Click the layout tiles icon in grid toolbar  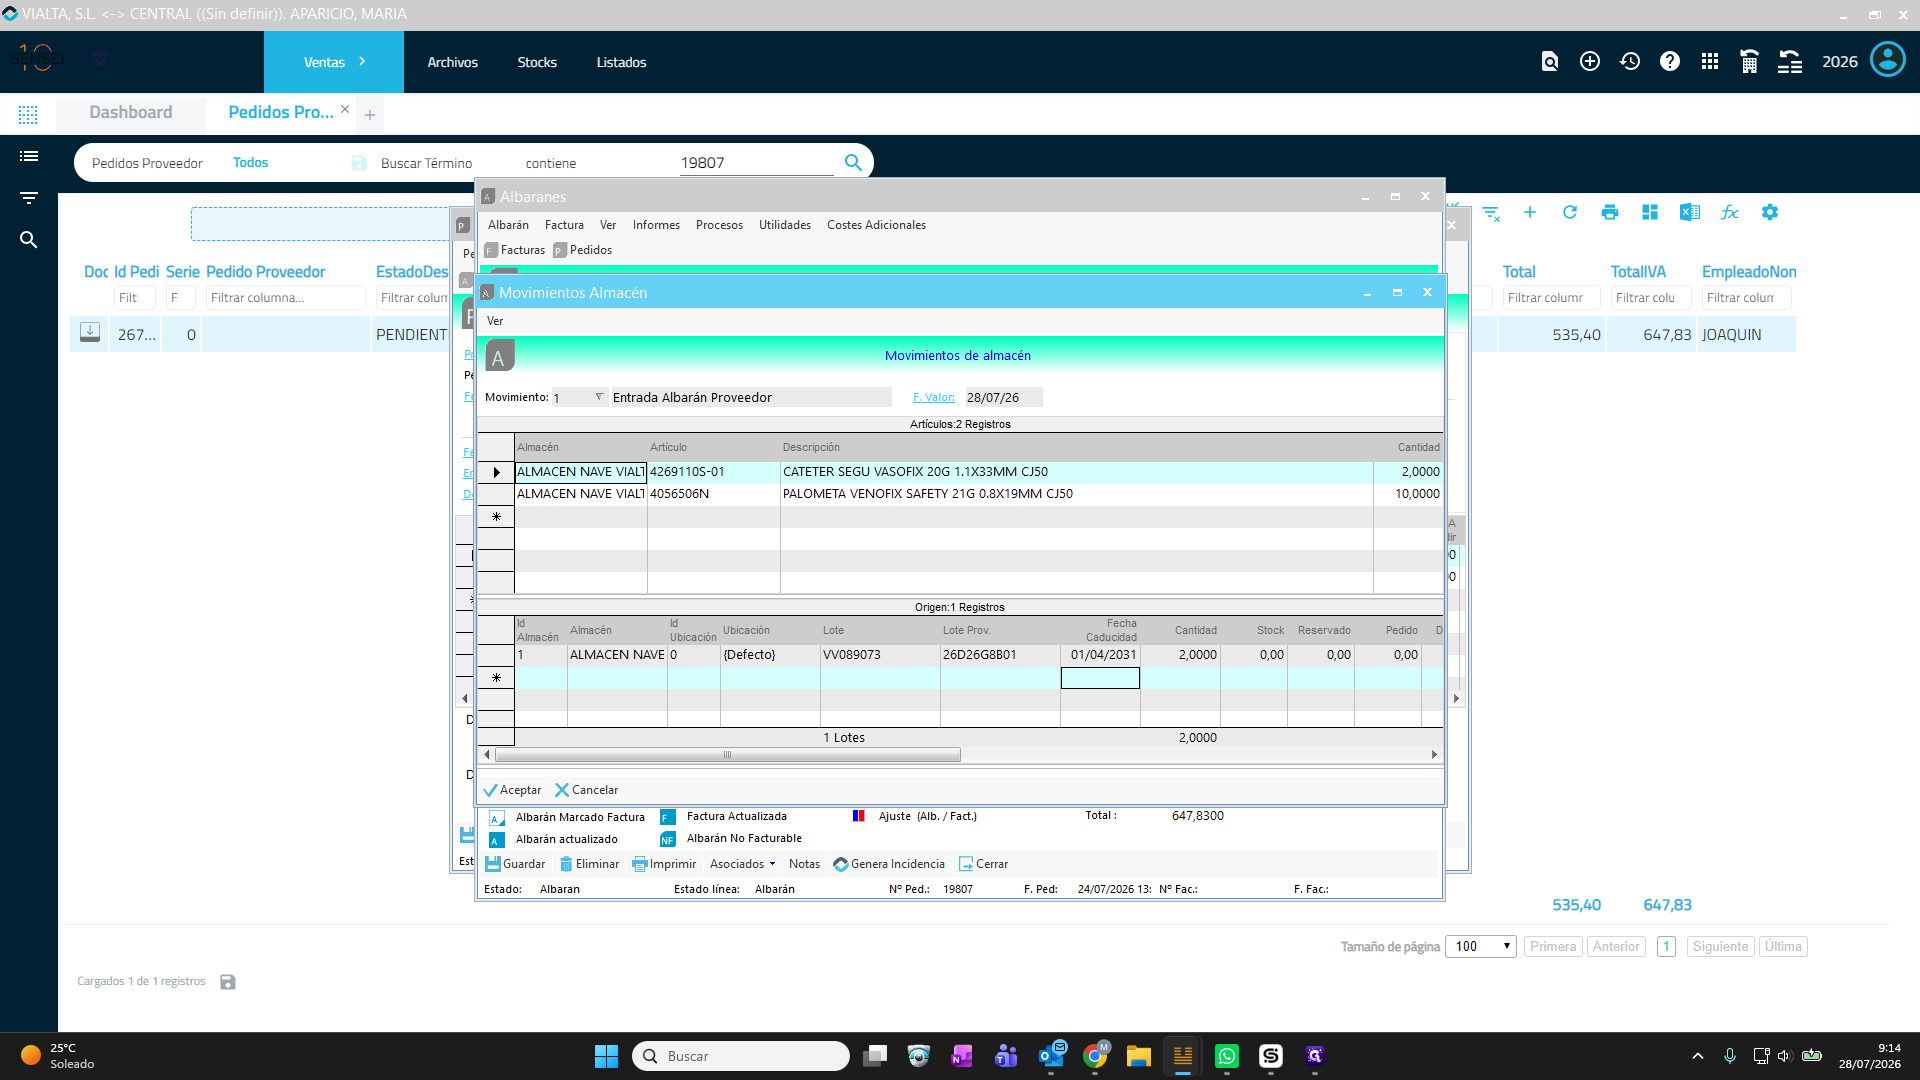pyautogui.click(x=1650, y=212)
